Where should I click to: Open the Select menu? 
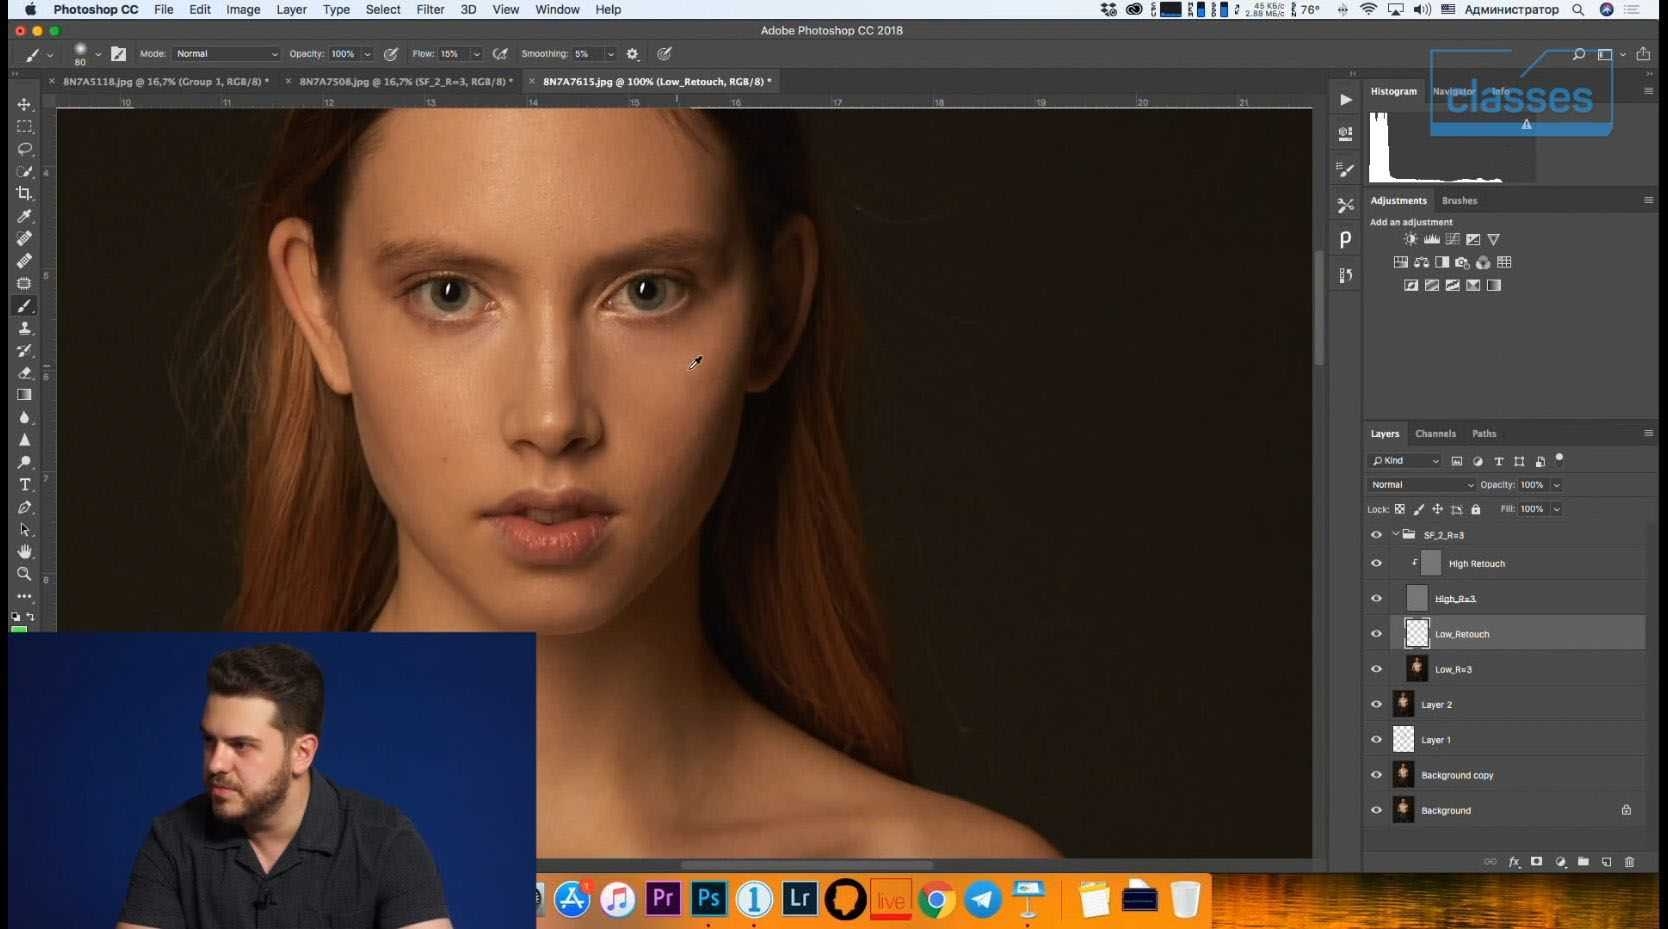click(x=383, y=10)
